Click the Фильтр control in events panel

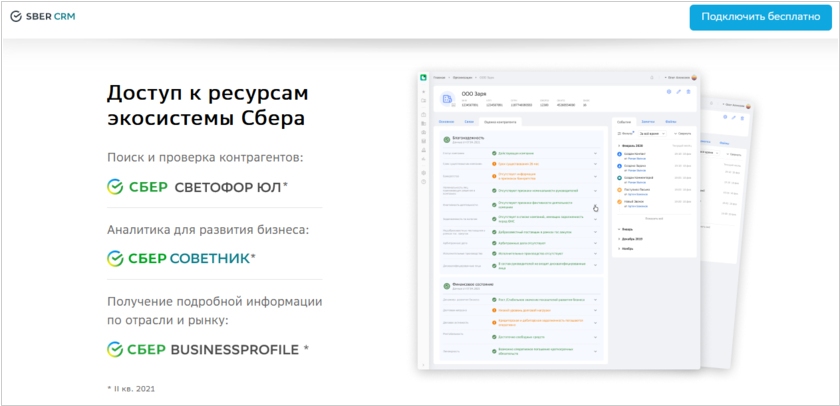626,133
